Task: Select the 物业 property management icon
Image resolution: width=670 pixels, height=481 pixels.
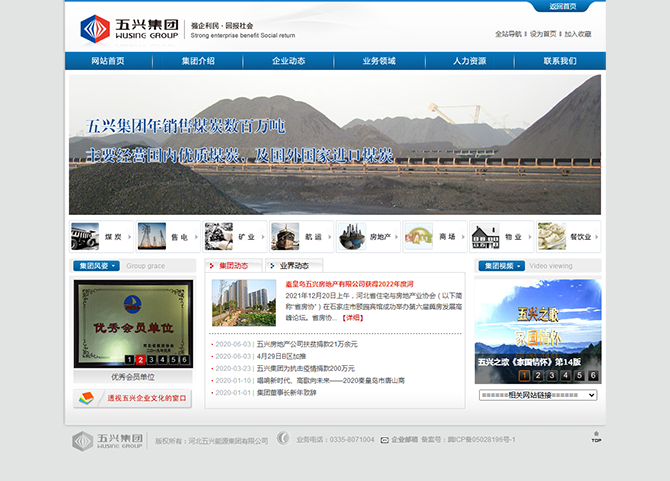Action: pos(485,236)
